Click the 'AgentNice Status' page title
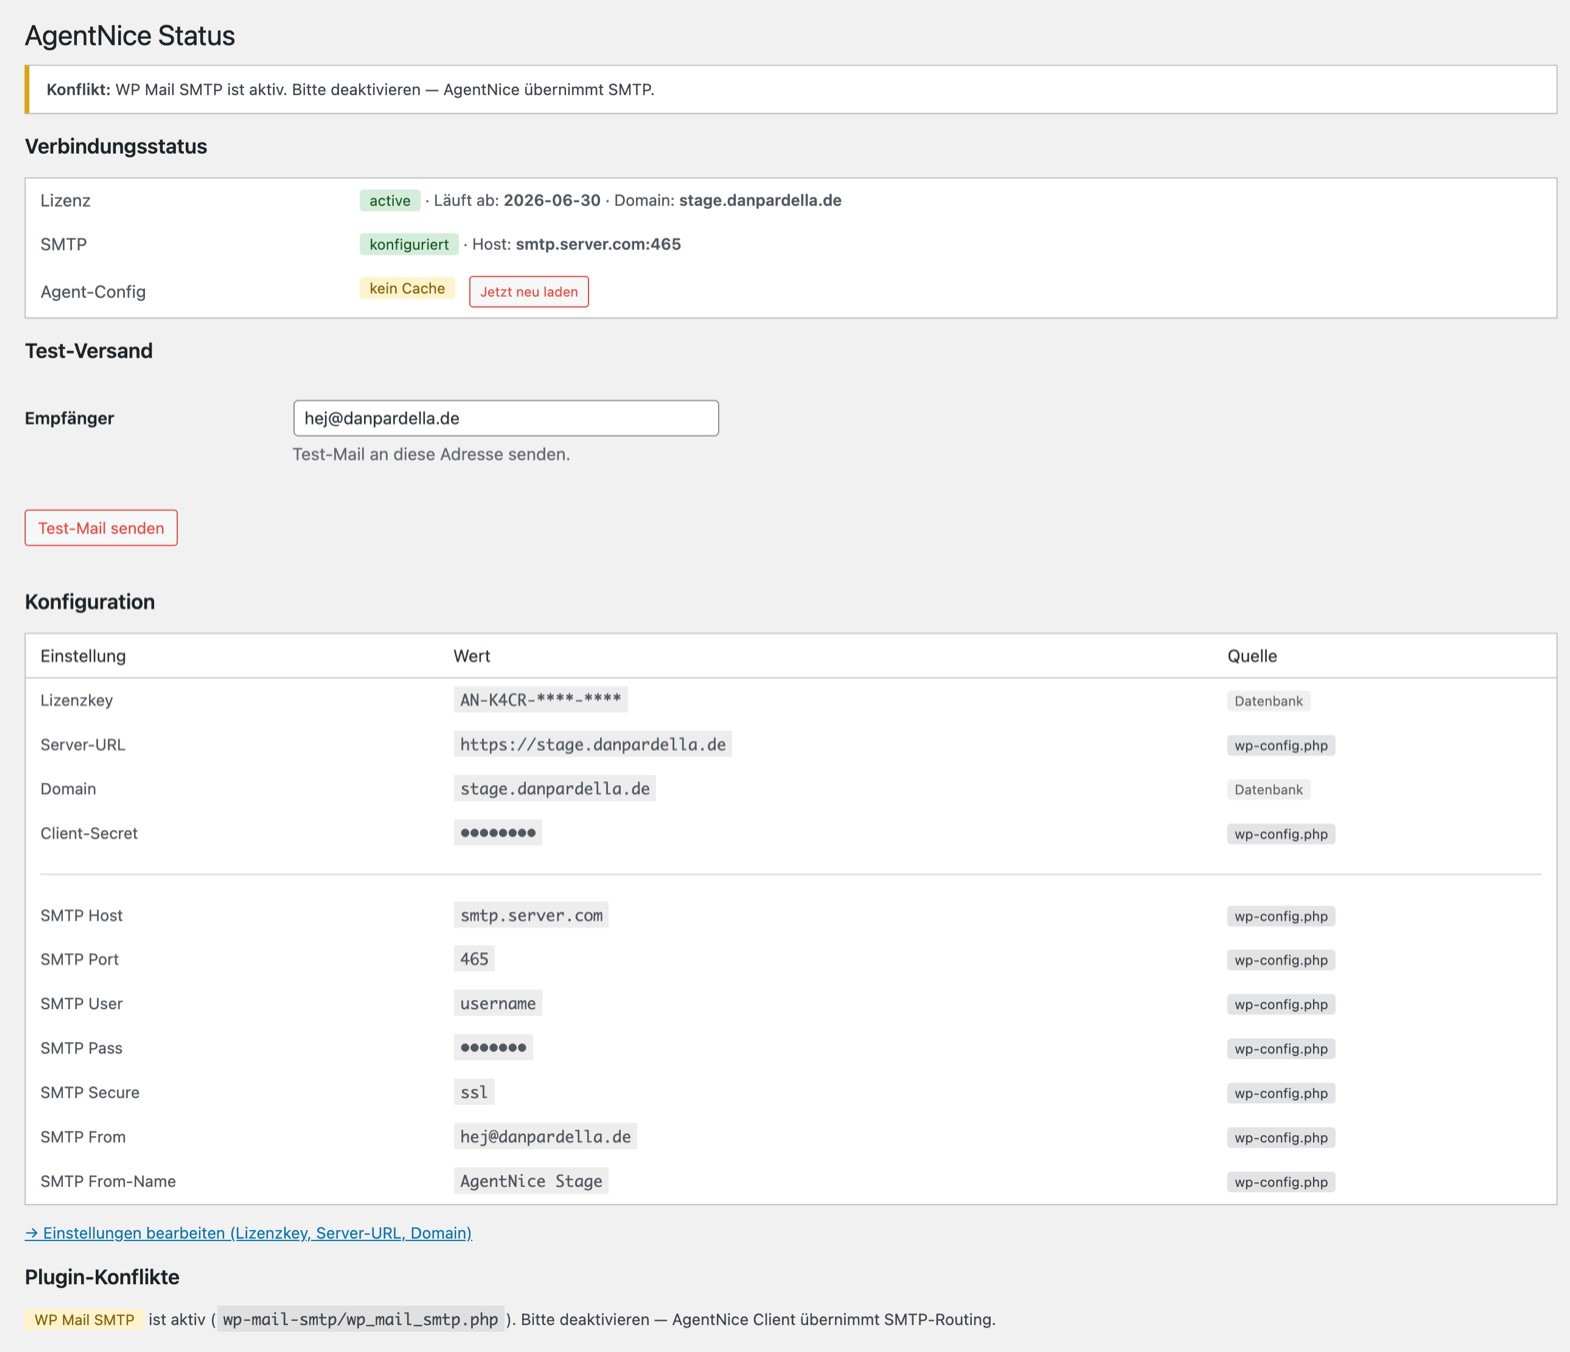The width and height of the screenshot is (1570, 1352). click(130, 36)
